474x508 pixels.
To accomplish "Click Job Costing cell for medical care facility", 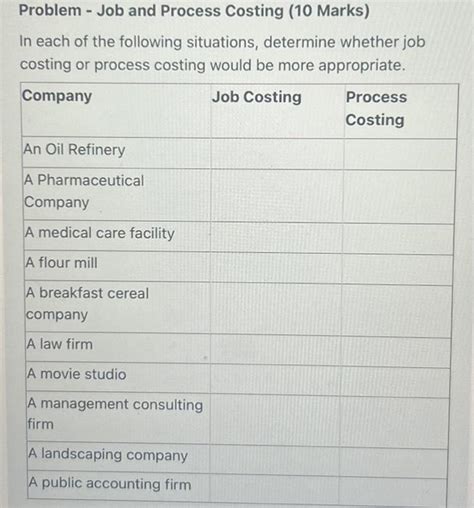I will tap(276, 237).
